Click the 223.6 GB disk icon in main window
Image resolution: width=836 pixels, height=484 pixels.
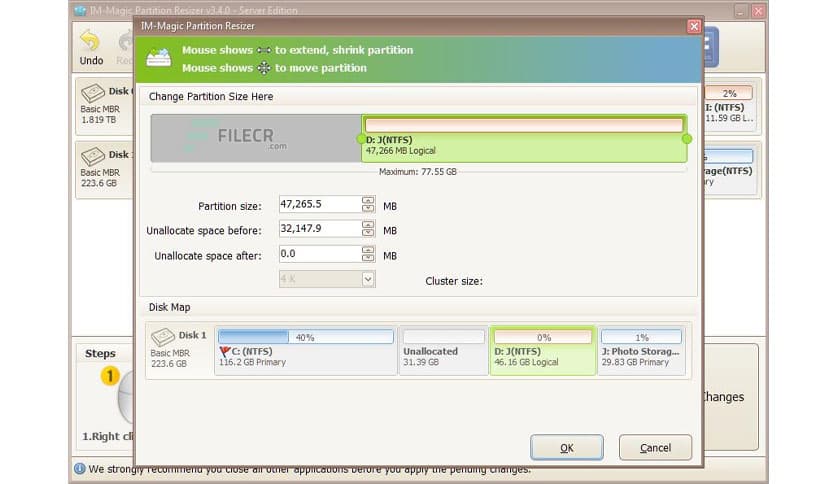click(x=93, y=157)
